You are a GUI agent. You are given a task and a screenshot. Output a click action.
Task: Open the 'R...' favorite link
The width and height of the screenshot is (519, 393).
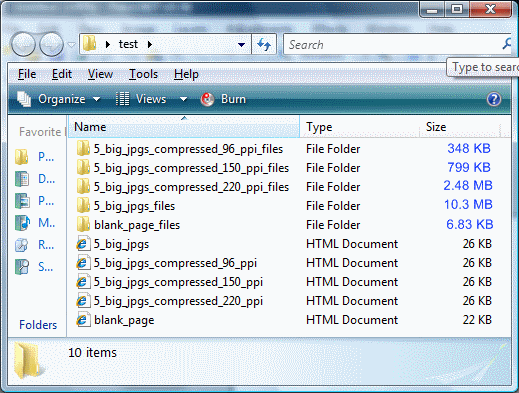point(46,245)
